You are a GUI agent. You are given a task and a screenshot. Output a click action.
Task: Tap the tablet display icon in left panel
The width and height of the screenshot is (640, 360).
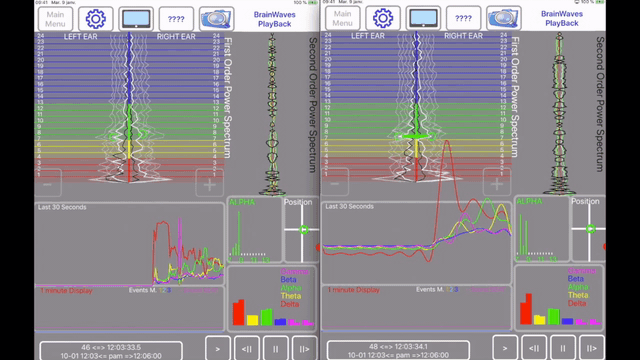pyautogui.click(x=136, y=19)
